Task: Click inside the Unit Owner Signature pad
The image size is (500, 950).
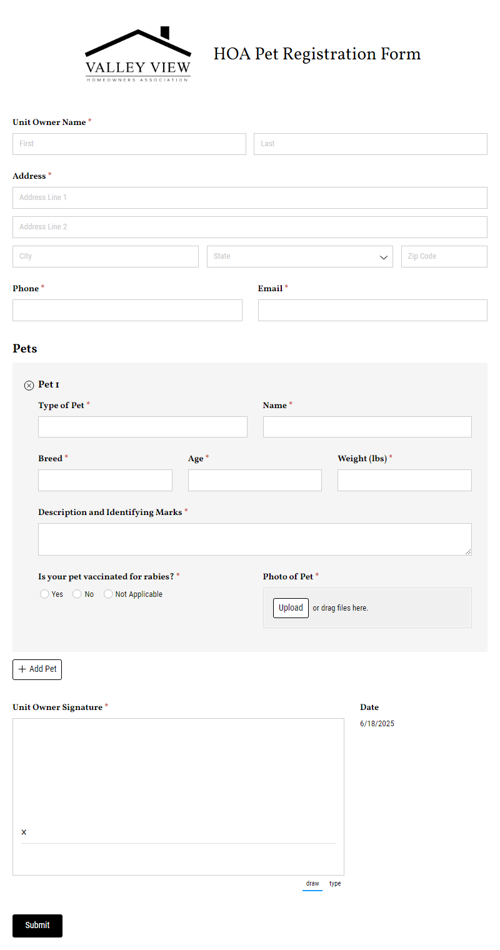Action: pyautogui.click(x=178, y=797)
